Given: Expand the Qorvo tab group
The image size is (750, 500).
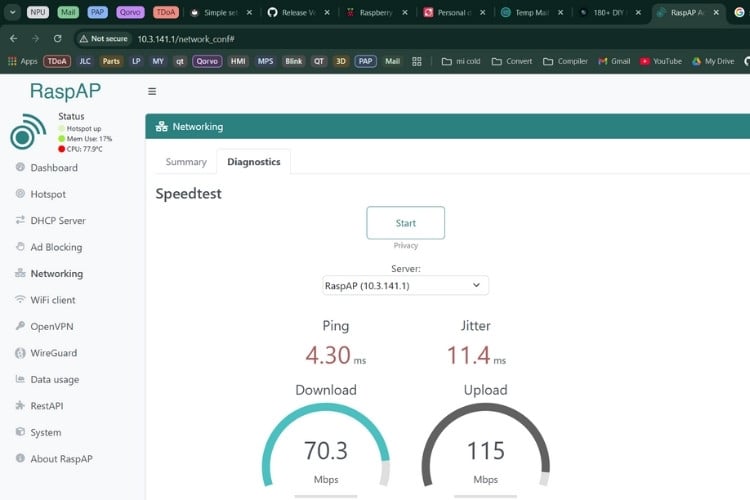Looking at the screenshot, I should (x=130, y=12).
